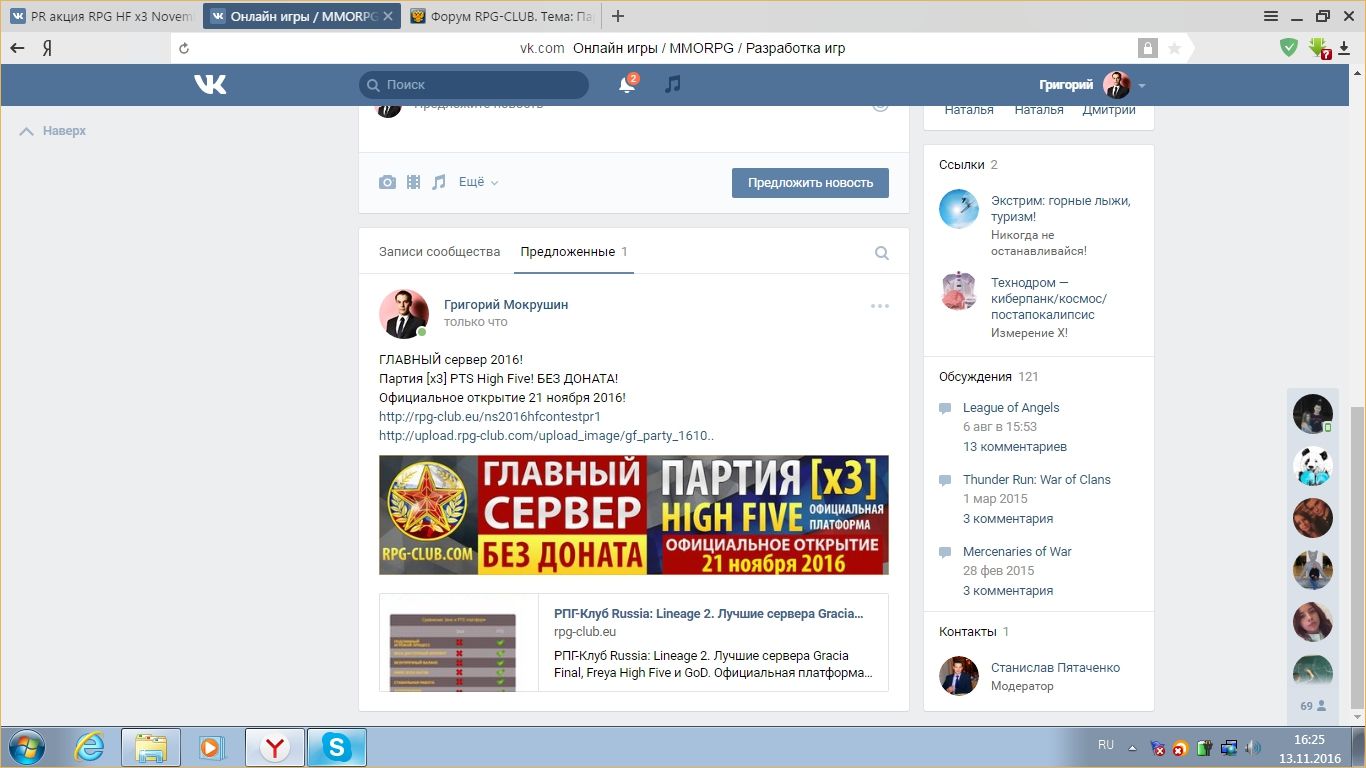Open the notifications bell
This screenshot has height=768, width=1366.
click(627, 85)
